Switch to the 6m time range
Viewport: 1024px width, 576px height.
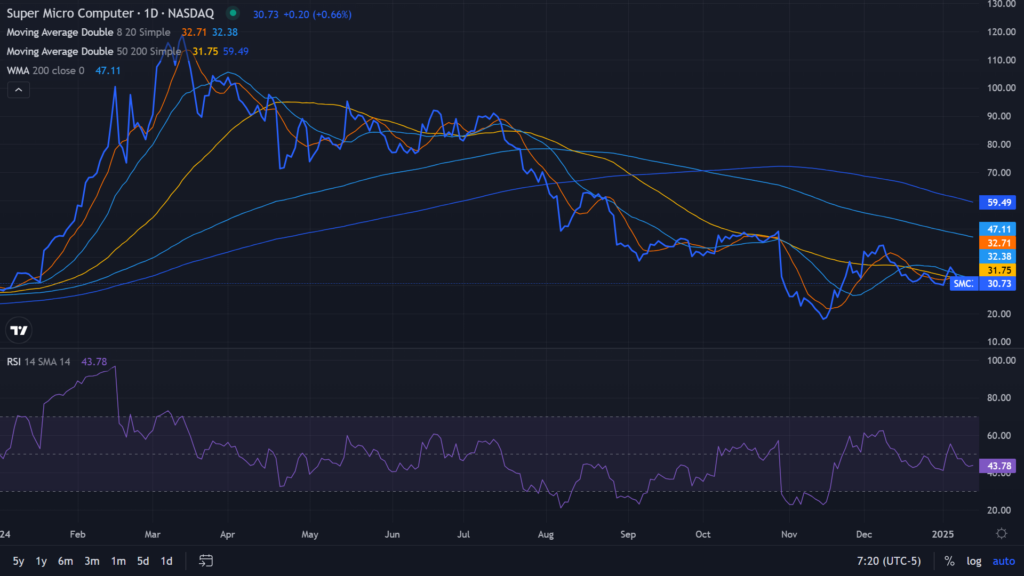[65, 561]
